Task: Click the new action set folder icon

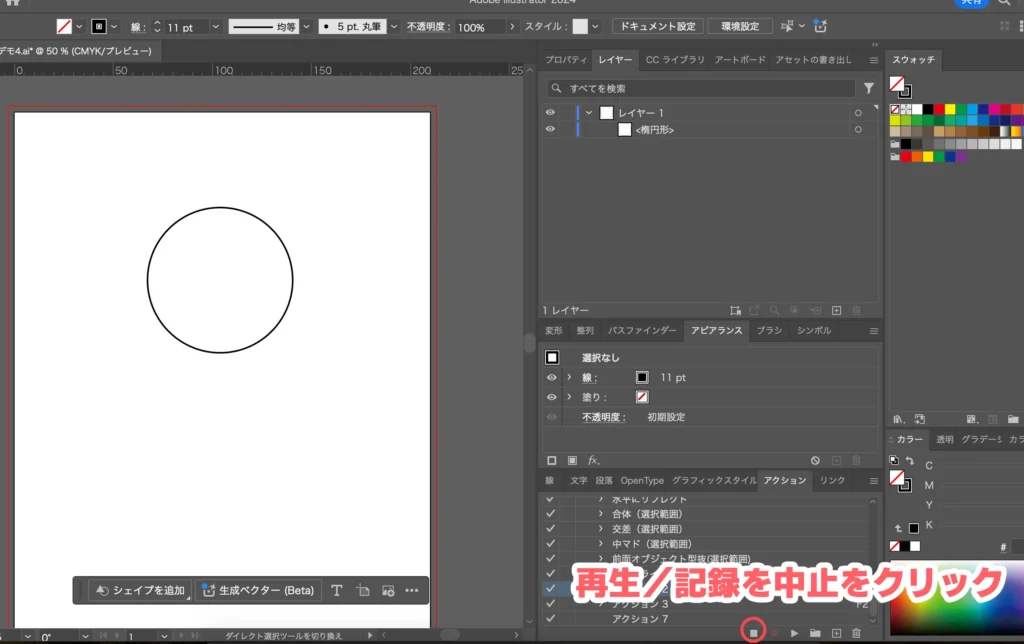Action: (x=815, y=632)
